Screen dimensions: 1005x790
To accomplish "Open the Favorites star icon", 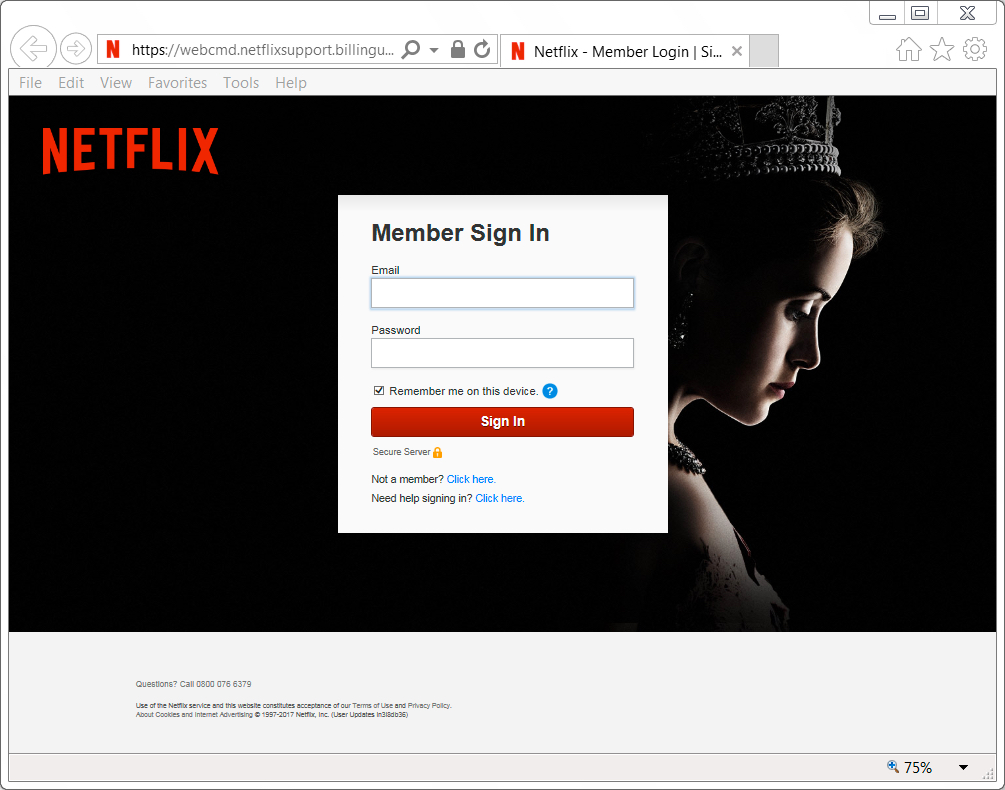I will 942,49.
